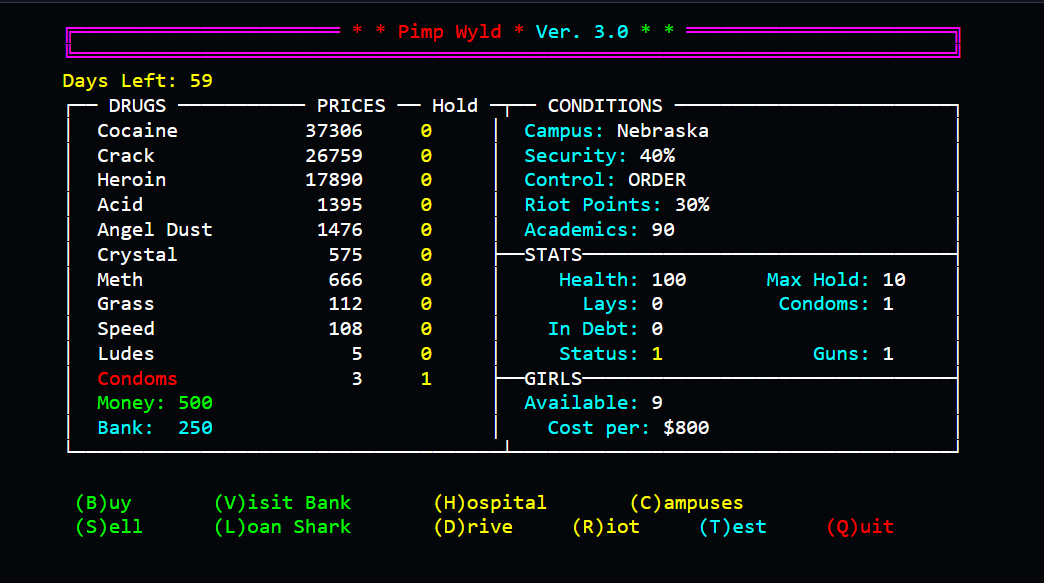Click Angel Dust price 1476

(340, 230)
